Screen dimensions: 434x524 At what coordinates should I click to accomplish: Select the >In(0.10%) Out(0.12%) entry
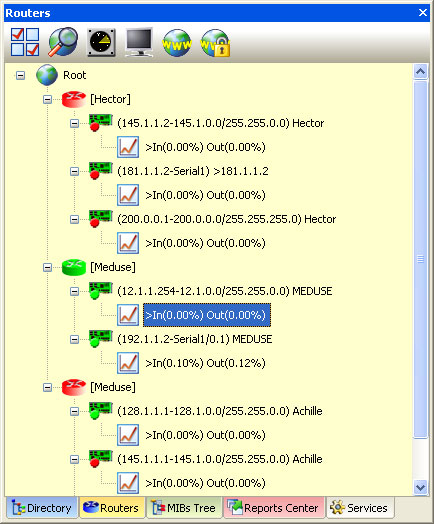coord(205,363)
